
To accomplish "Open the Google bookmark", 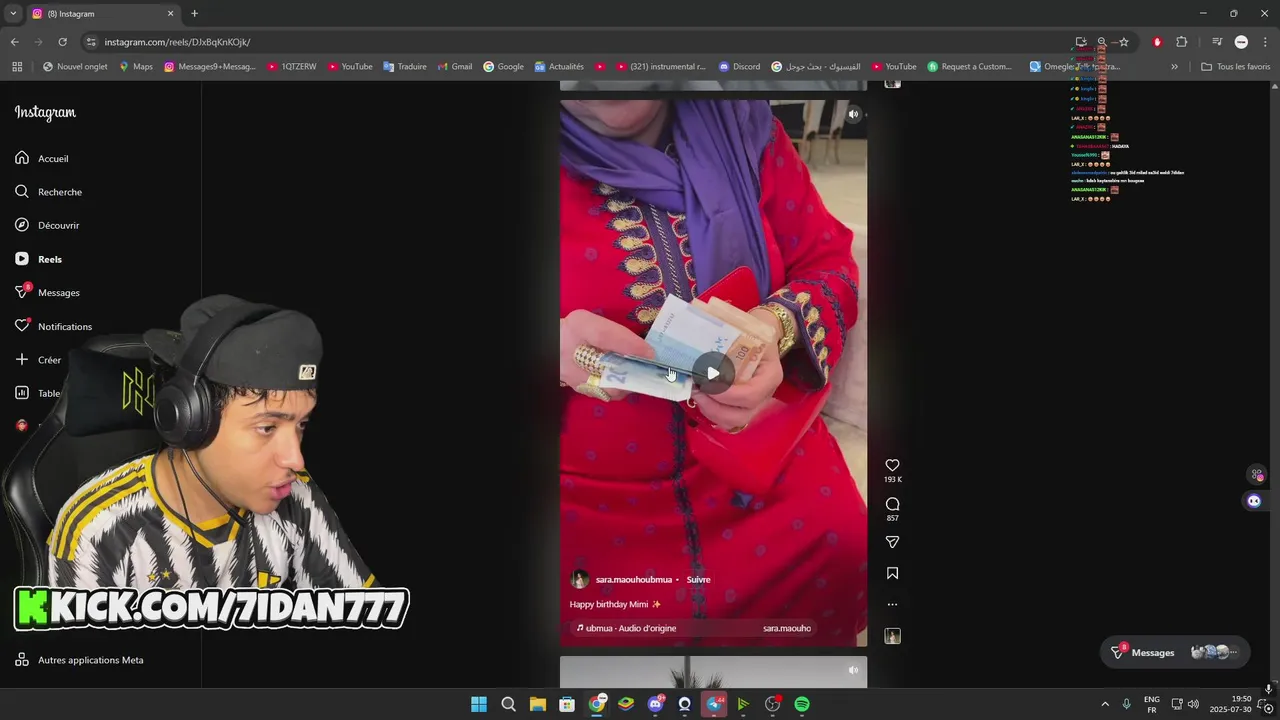I will tap(504, 67).
